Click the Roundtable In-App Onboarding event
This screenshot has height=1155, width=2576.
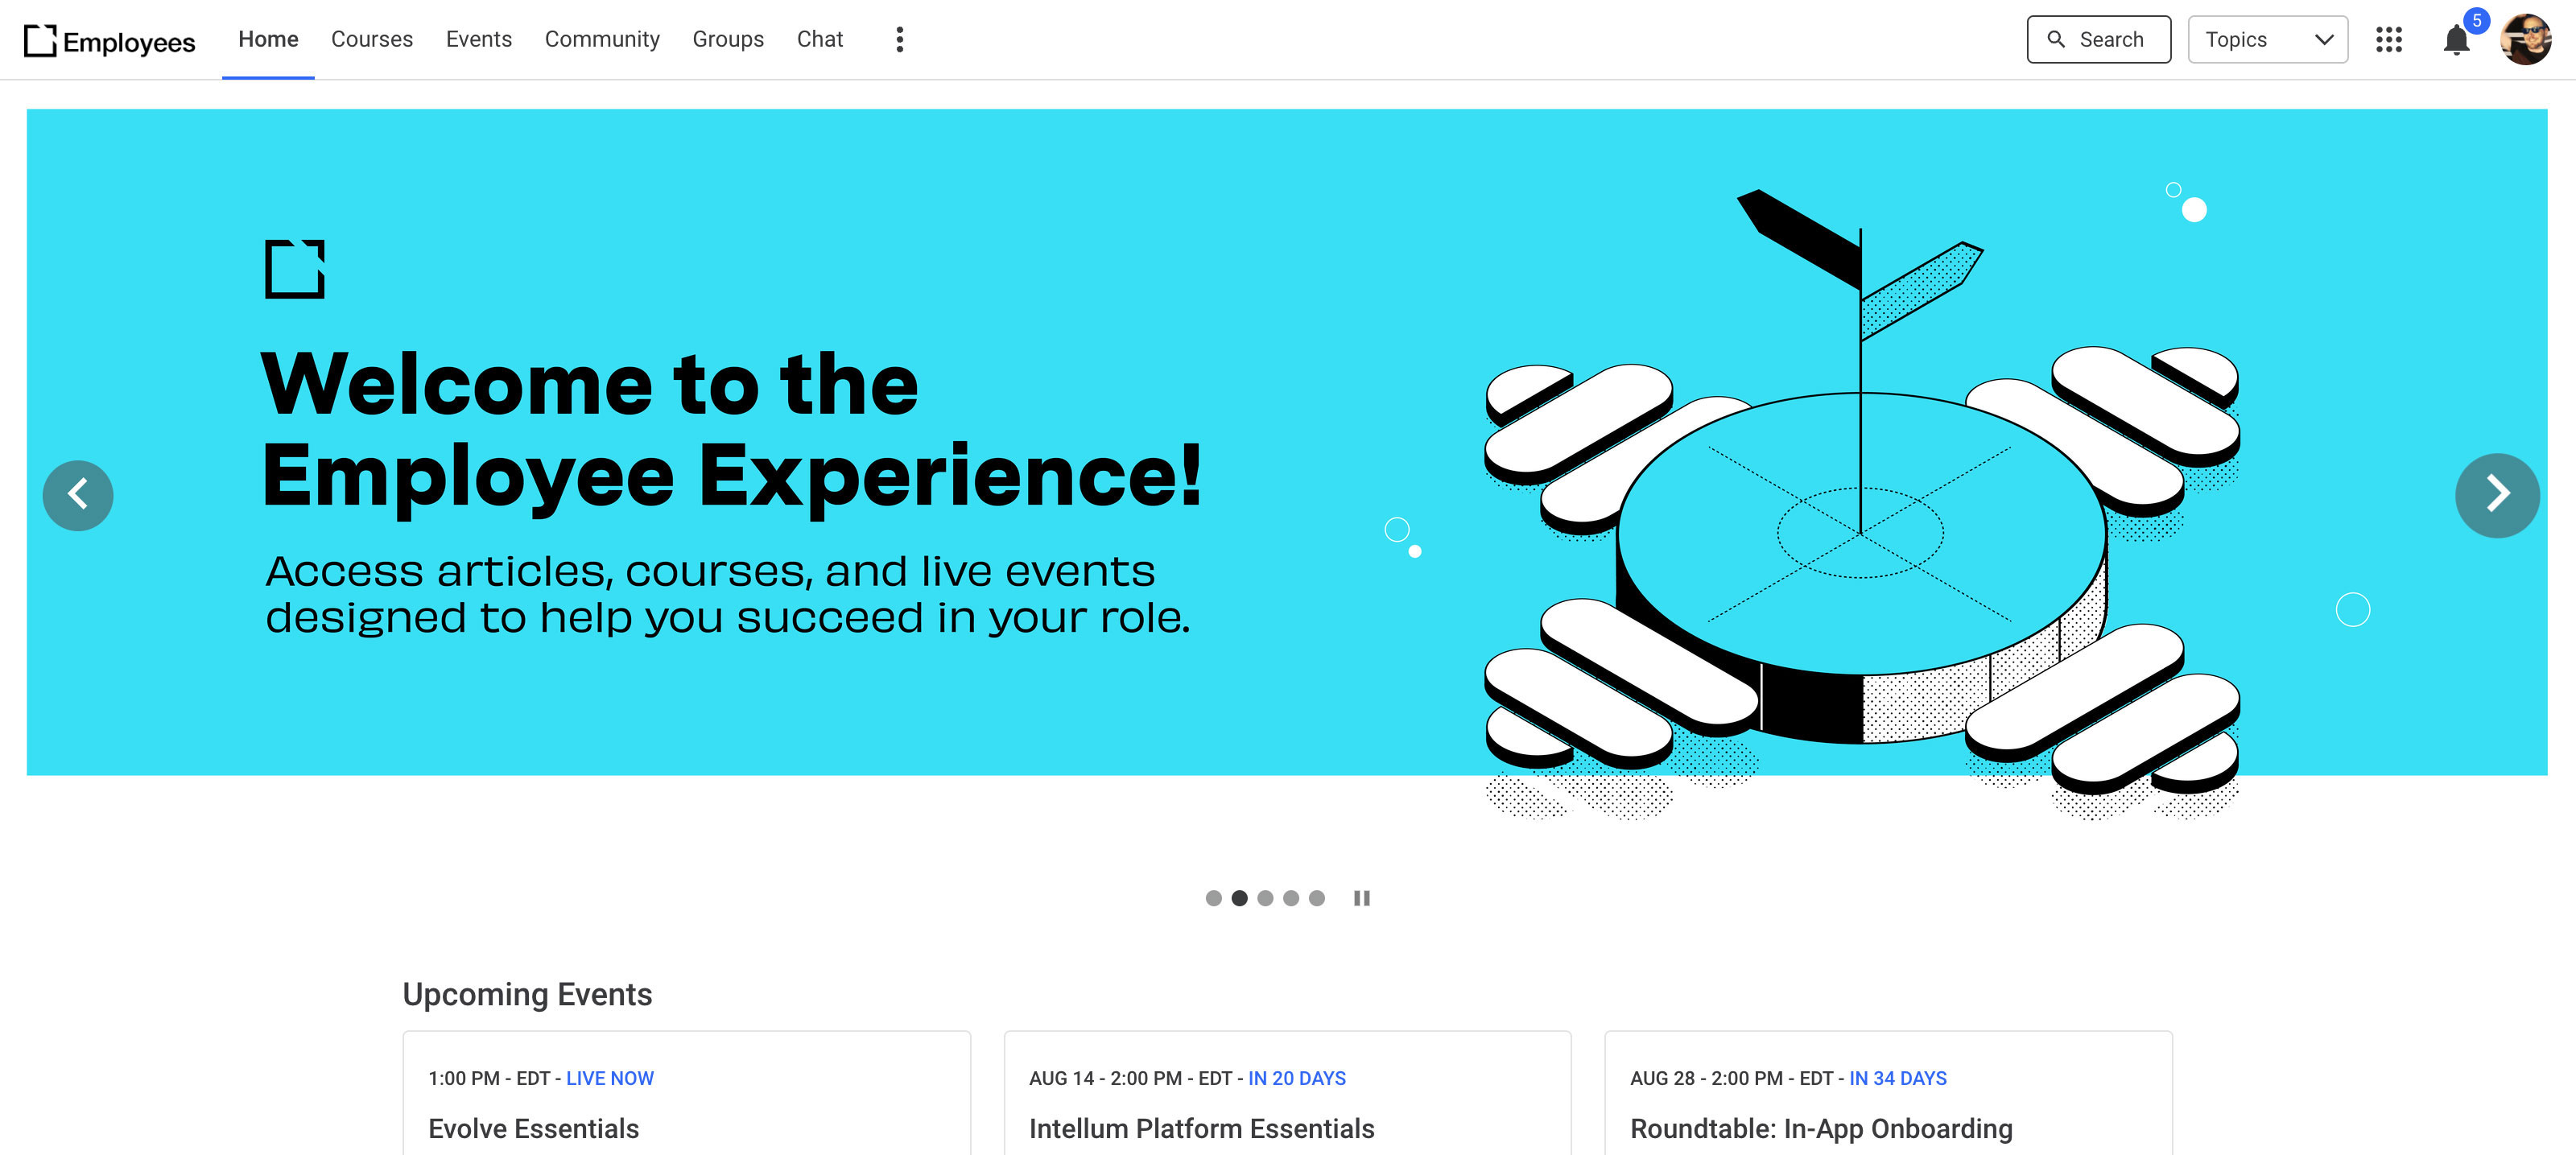click(1820, 1127)
